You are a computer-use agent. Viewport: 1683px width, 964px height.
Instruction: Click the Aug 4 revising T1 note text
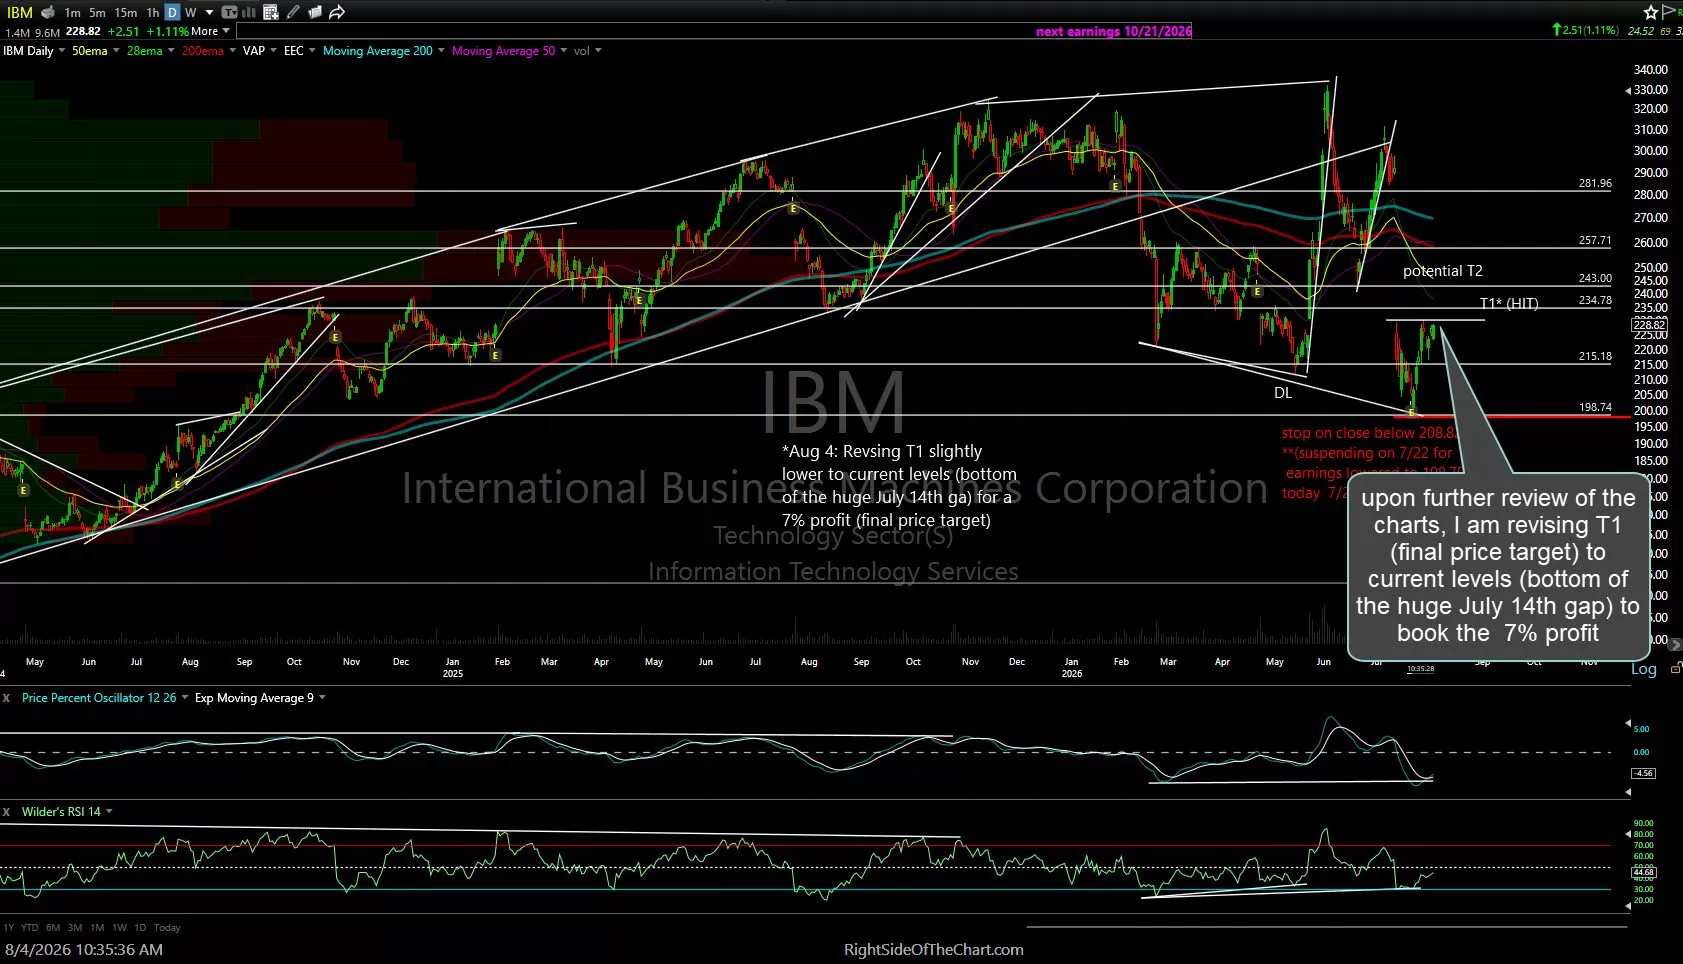[x=899, y=485]
